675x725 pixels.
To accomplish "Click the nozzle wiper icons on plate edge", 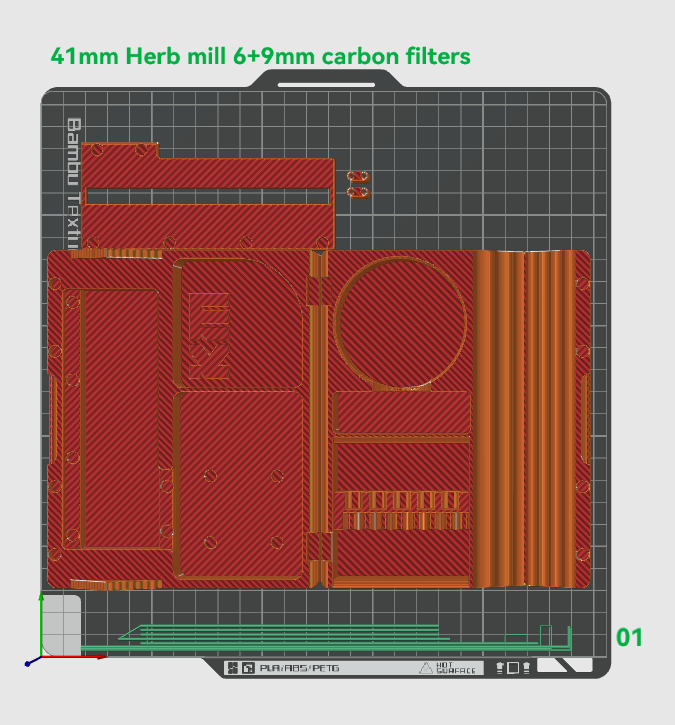I will point(513,668).
